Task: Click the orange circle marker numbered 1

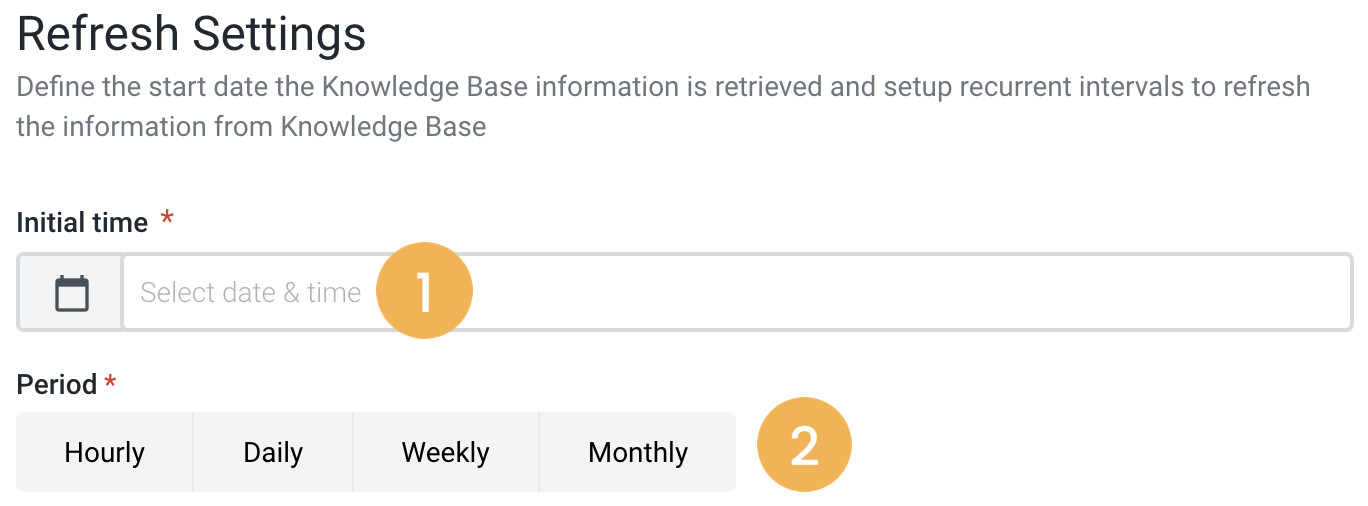Action: 424,291
